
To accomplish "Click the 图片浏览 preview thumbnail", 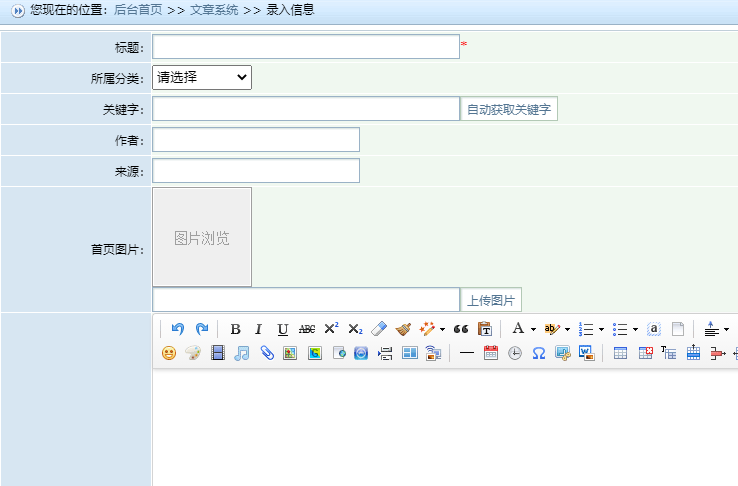I will [x=202, y=237].
